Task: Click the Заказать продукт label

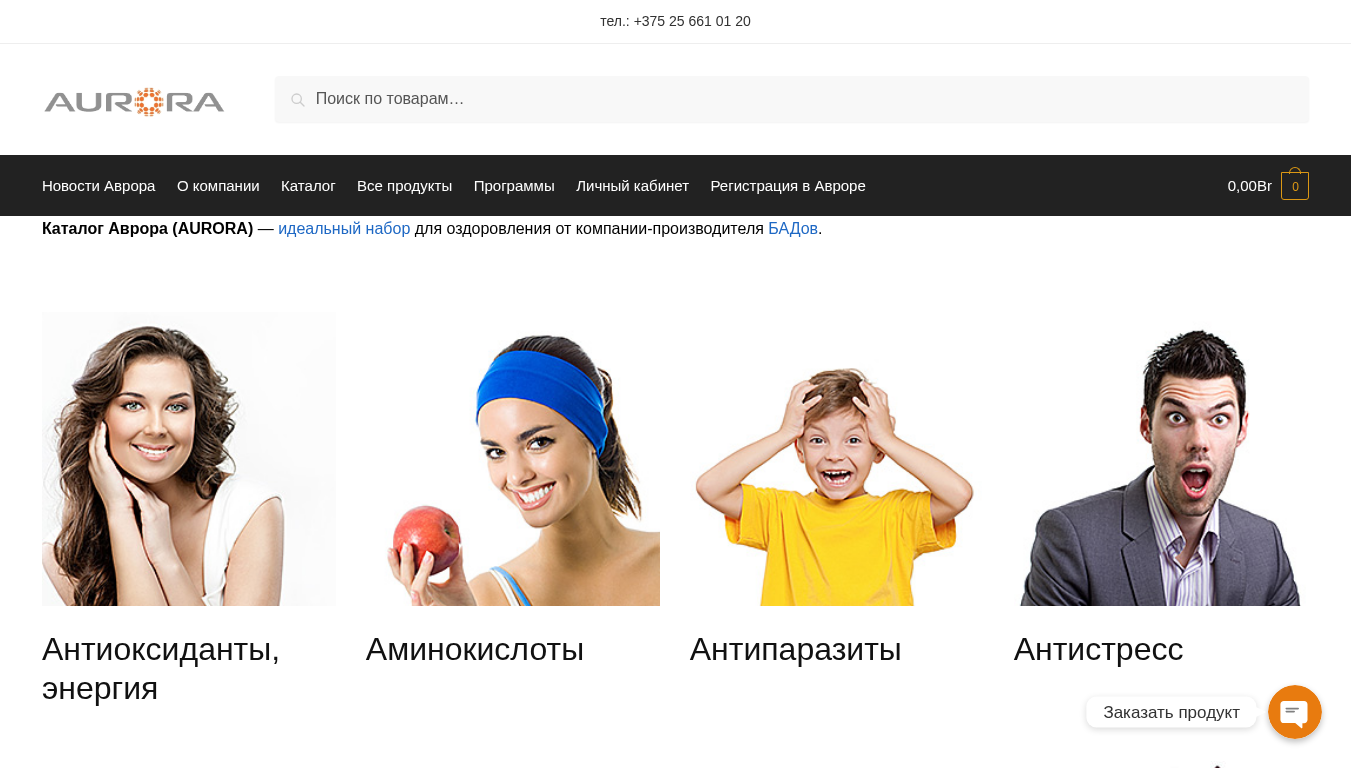Action: (x=1171, y=712)
